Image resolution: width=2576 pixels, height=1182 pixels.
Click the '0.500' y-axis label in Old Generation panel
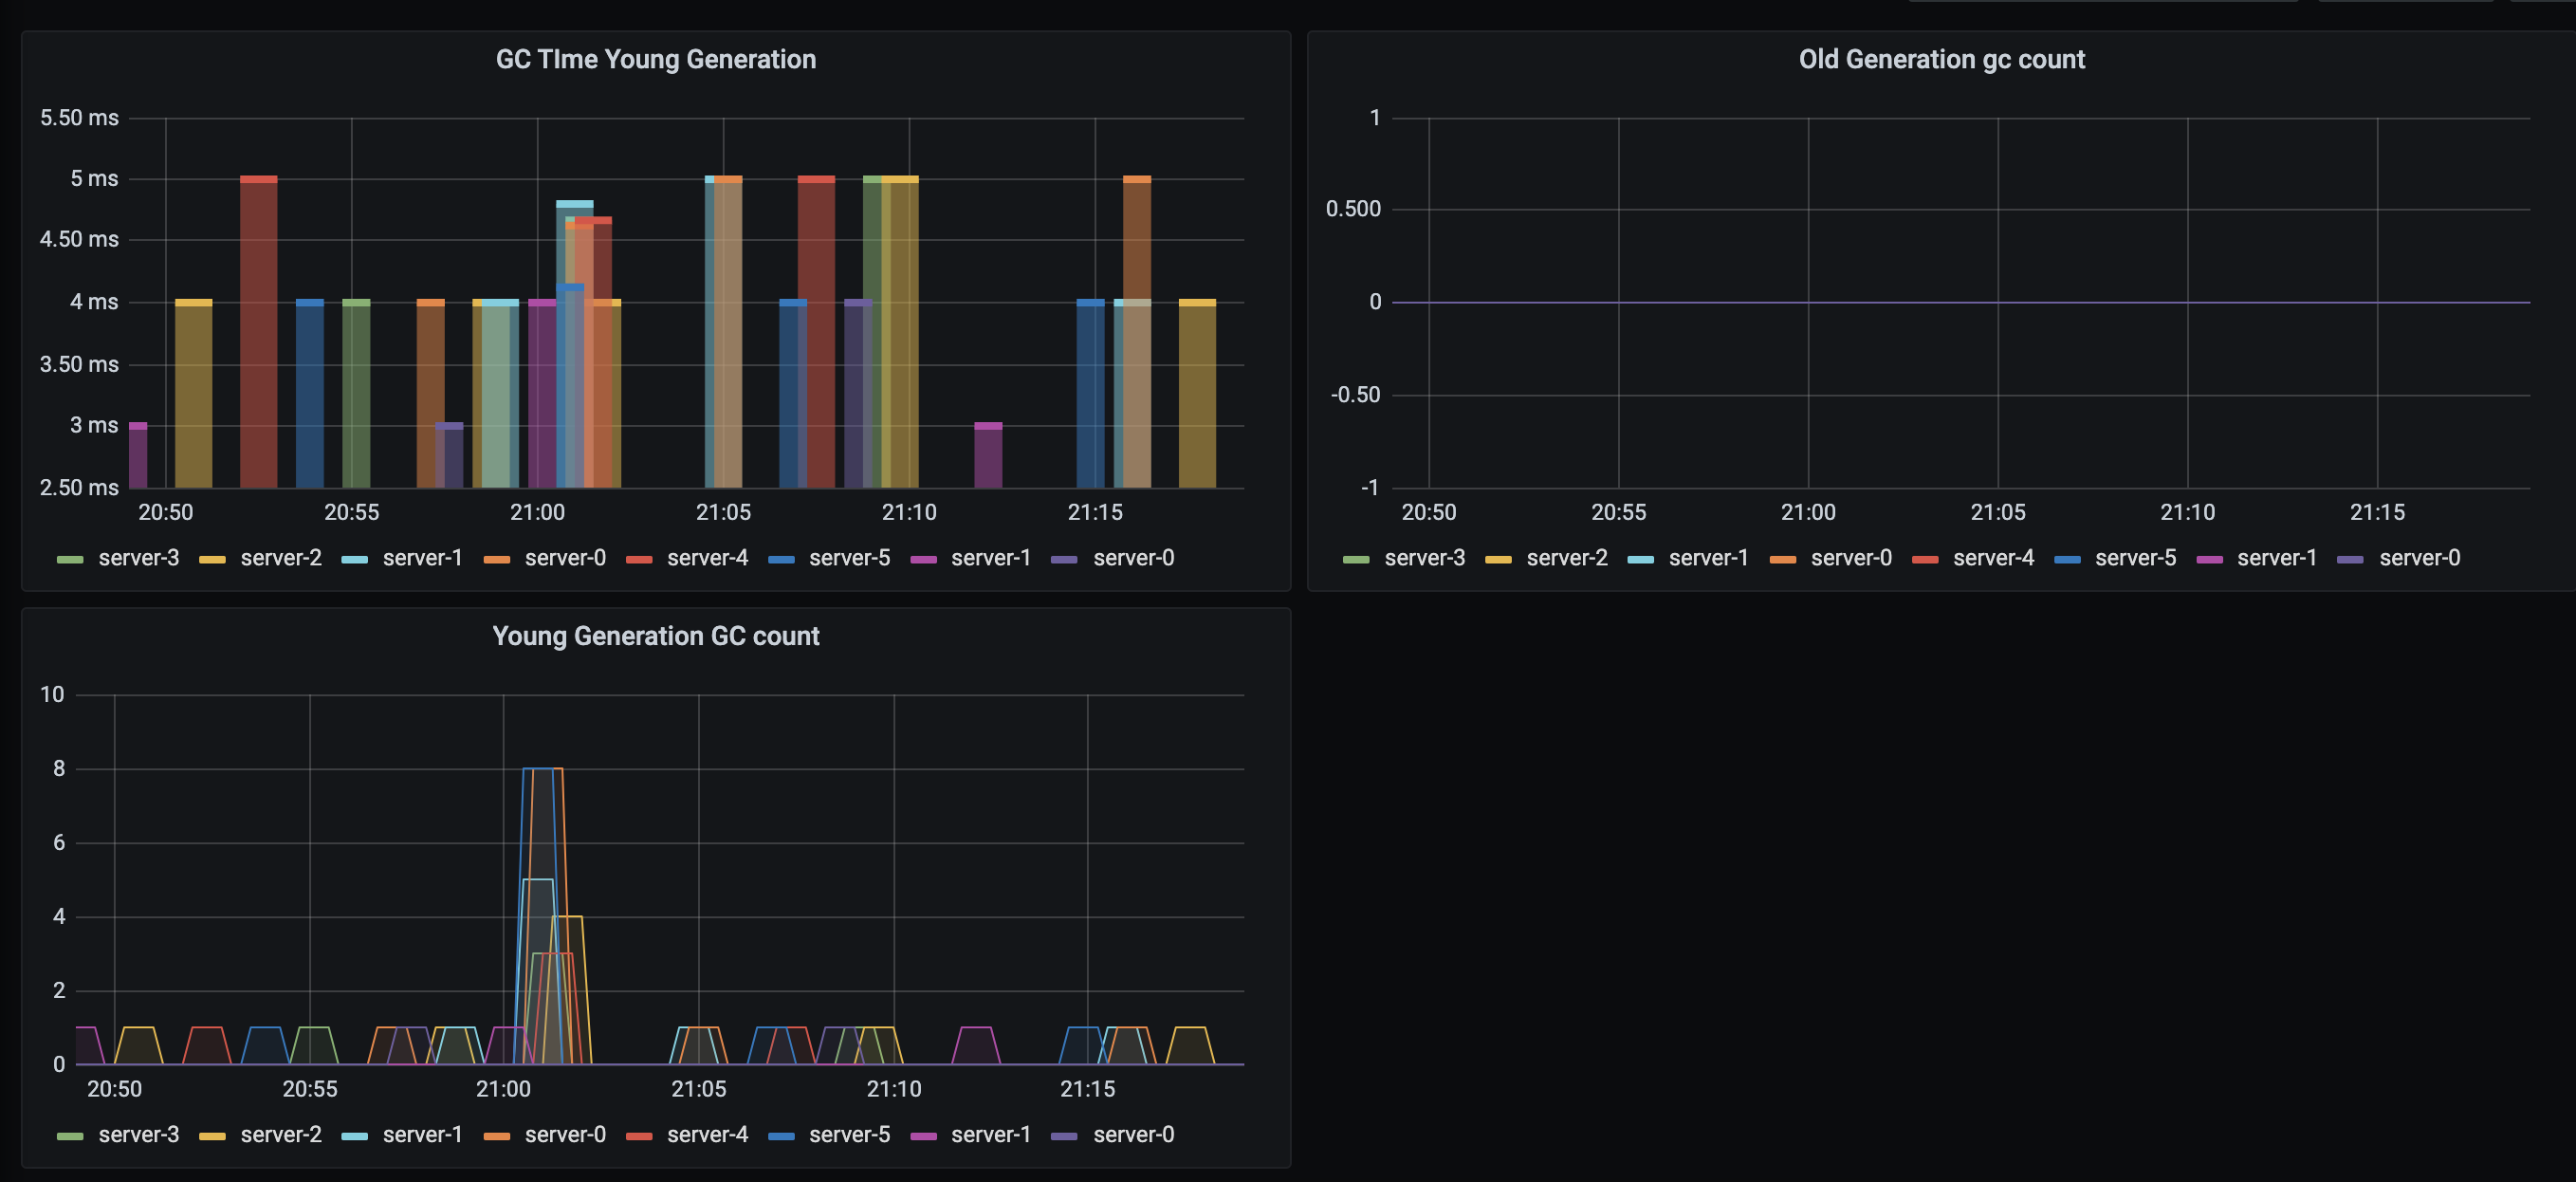pyautogui.click(x=1353, y=209)
